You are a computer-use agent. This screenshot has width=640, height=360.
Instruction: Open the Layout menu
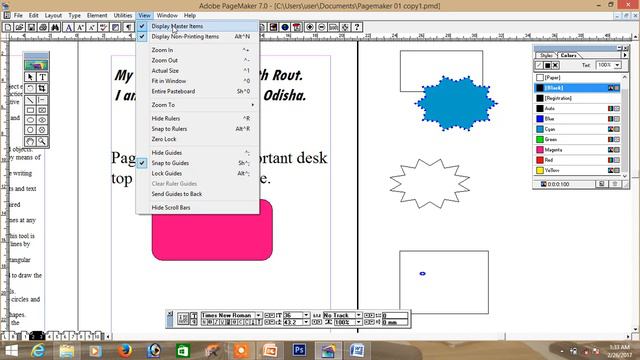tap(53, 16)
